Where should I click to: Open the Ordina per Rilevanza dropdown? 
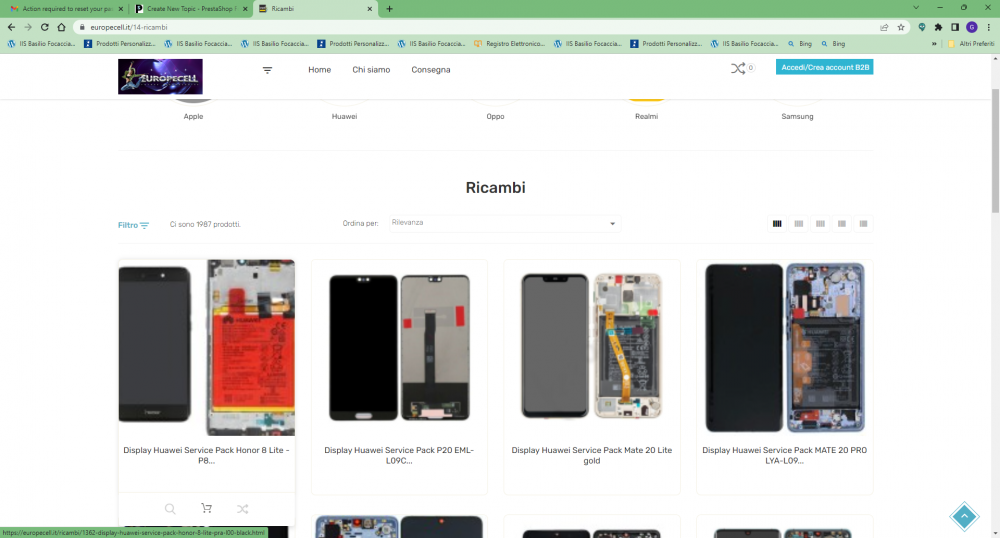504,223
